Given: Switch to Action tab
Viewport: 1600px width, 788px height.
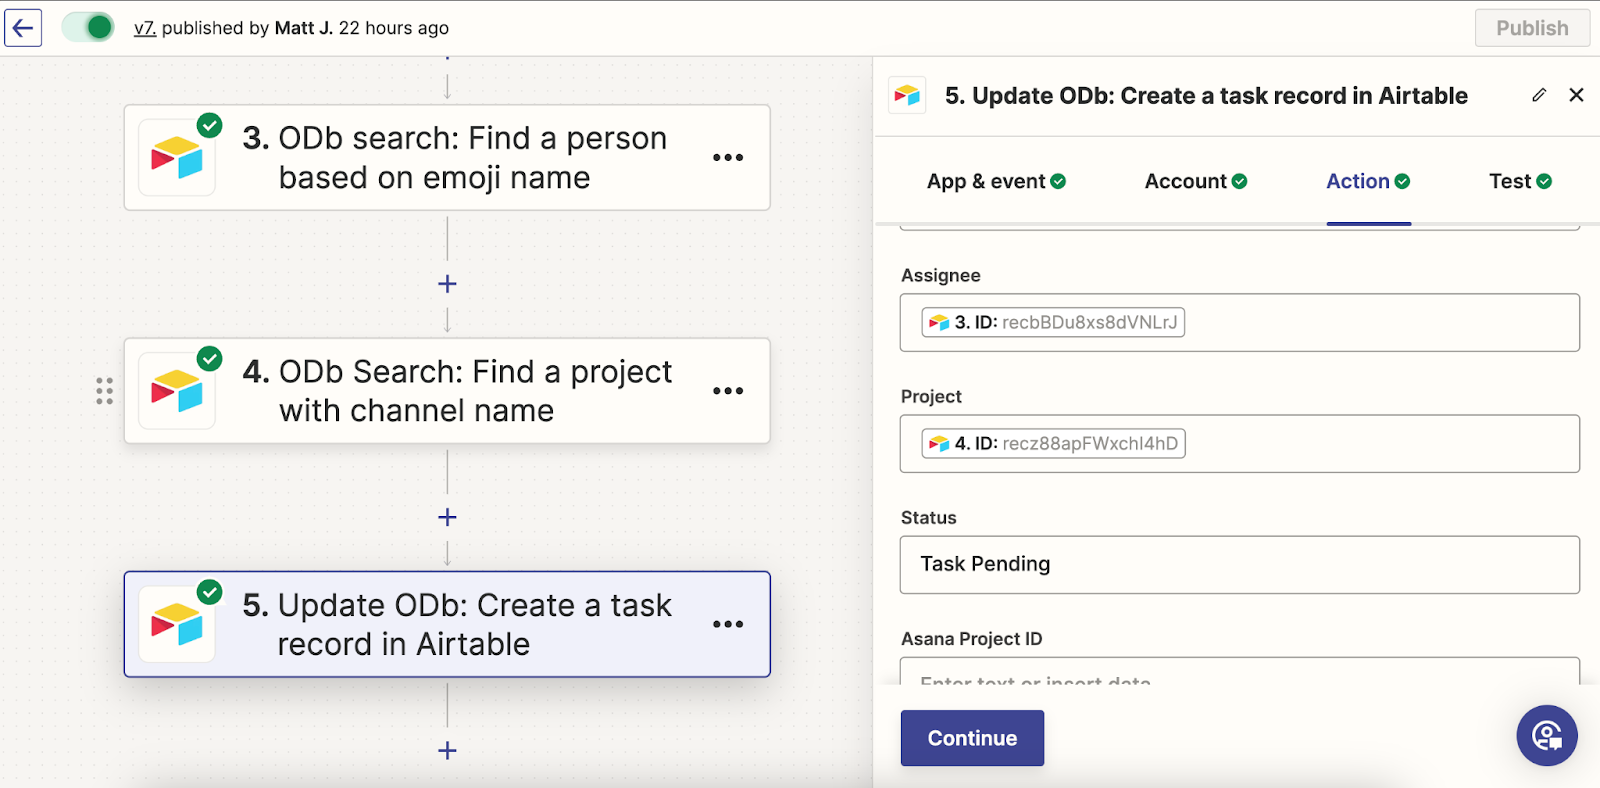Looking at the screenshot, I should coord(1368,181).
